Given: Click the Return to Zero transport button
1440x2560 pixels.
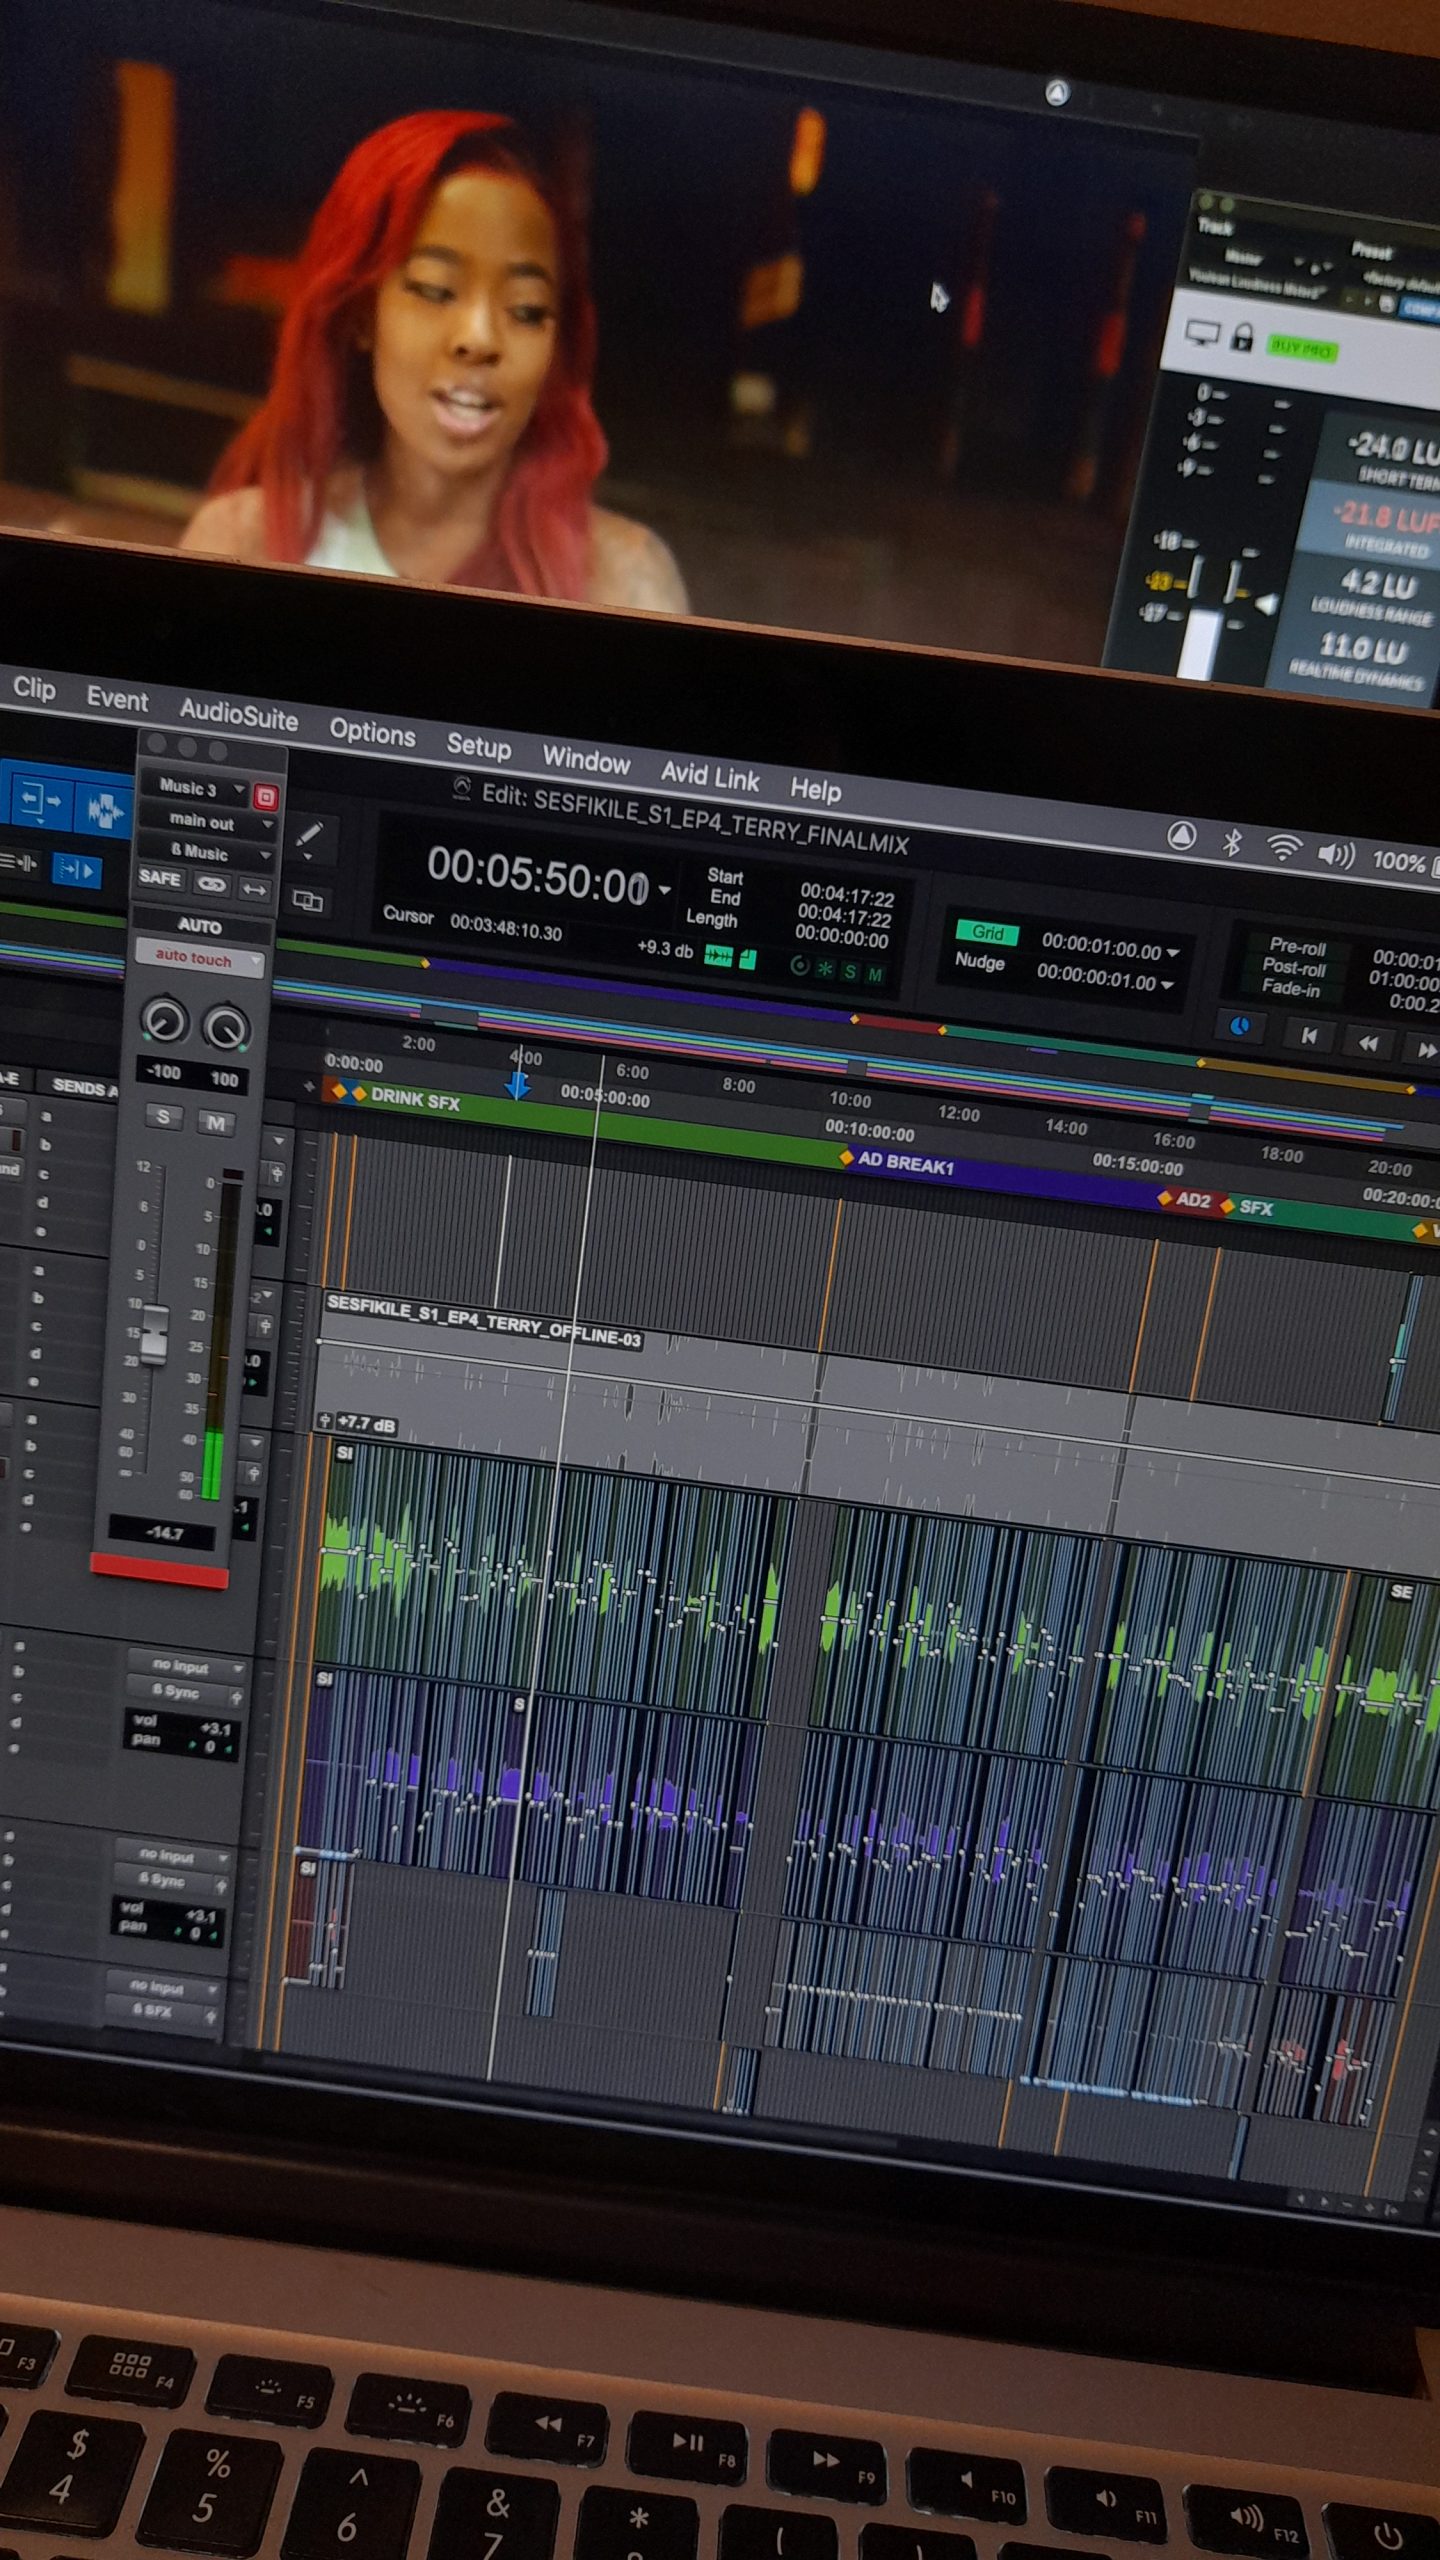Looking at the screenshot, I should [x=1308, y=1036].
